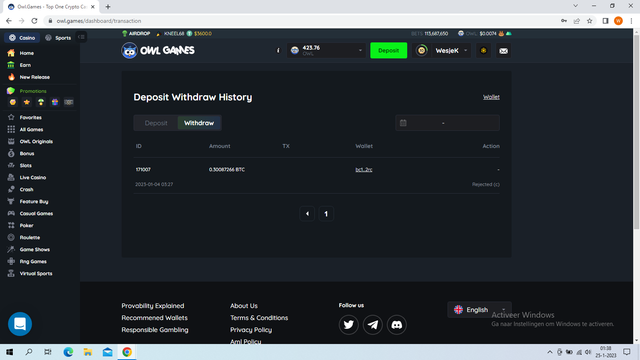Viewport: 640px width, 360px height.
Task: Click the bc1..2rc wallet address
Action: (364, 170)
